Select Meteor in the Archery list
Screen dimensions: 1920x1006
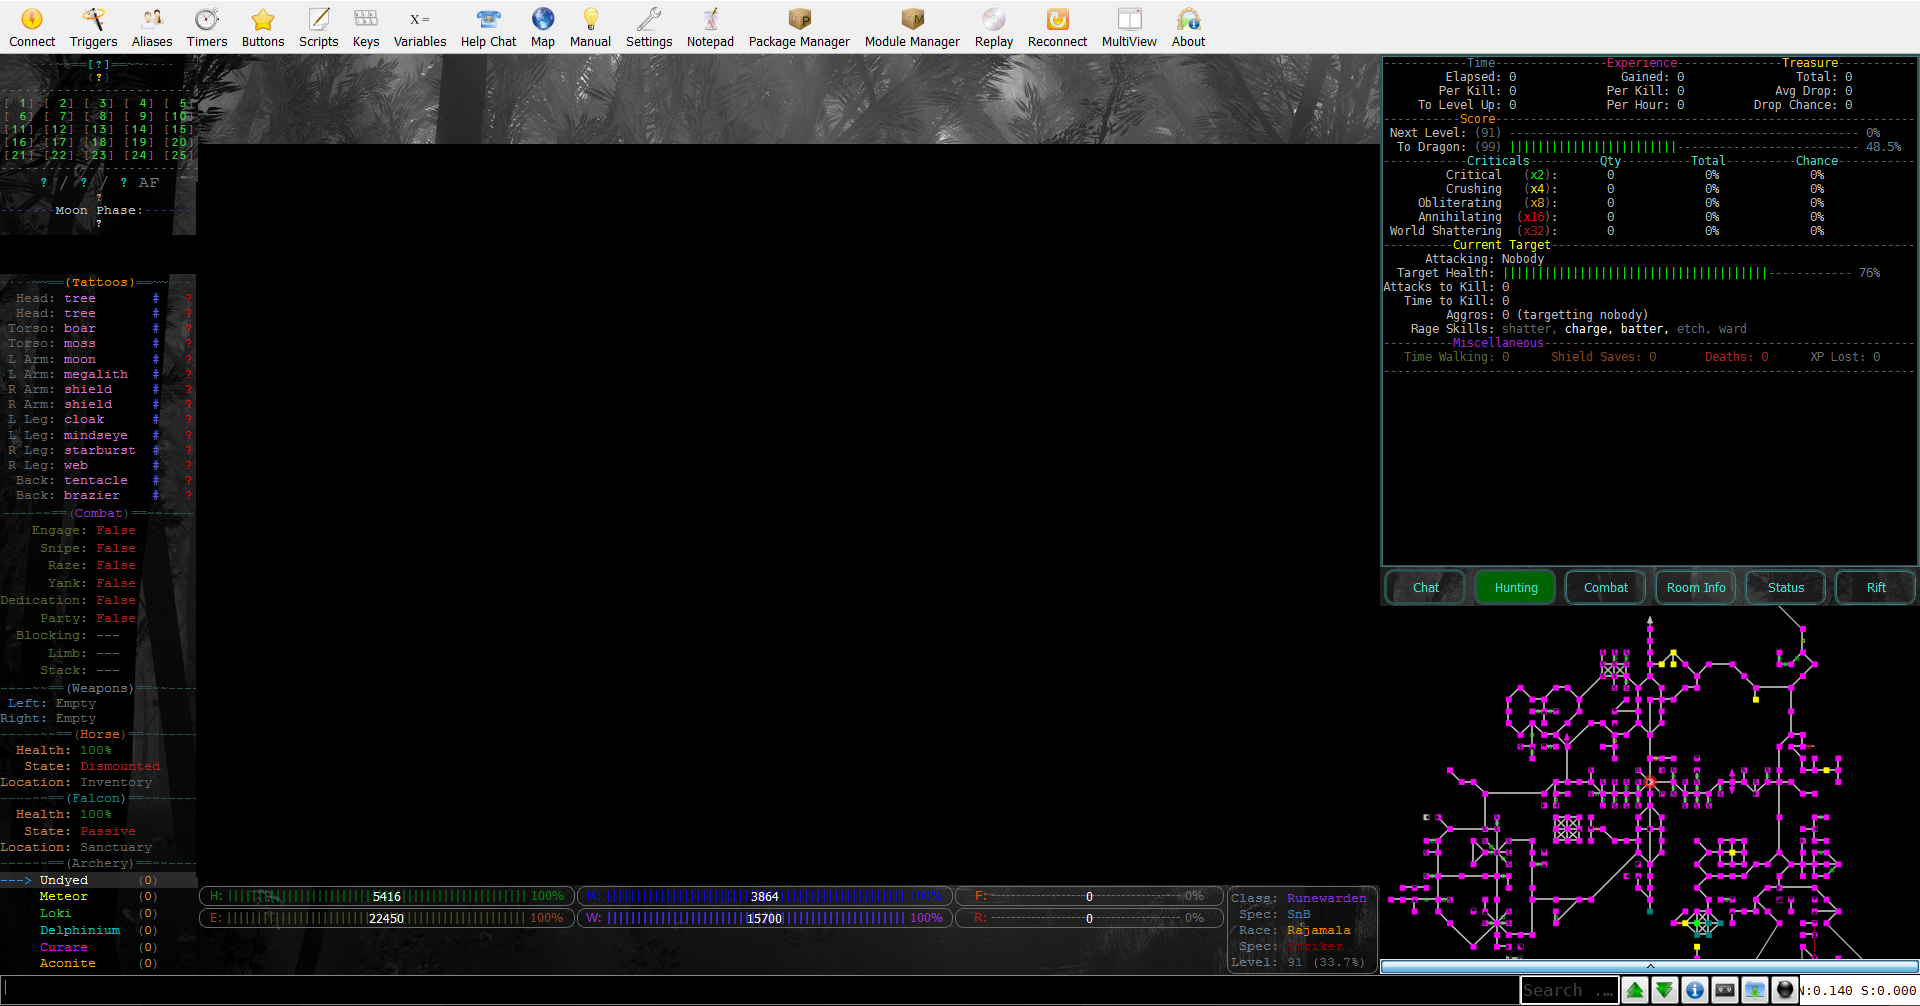coord(64,897)
